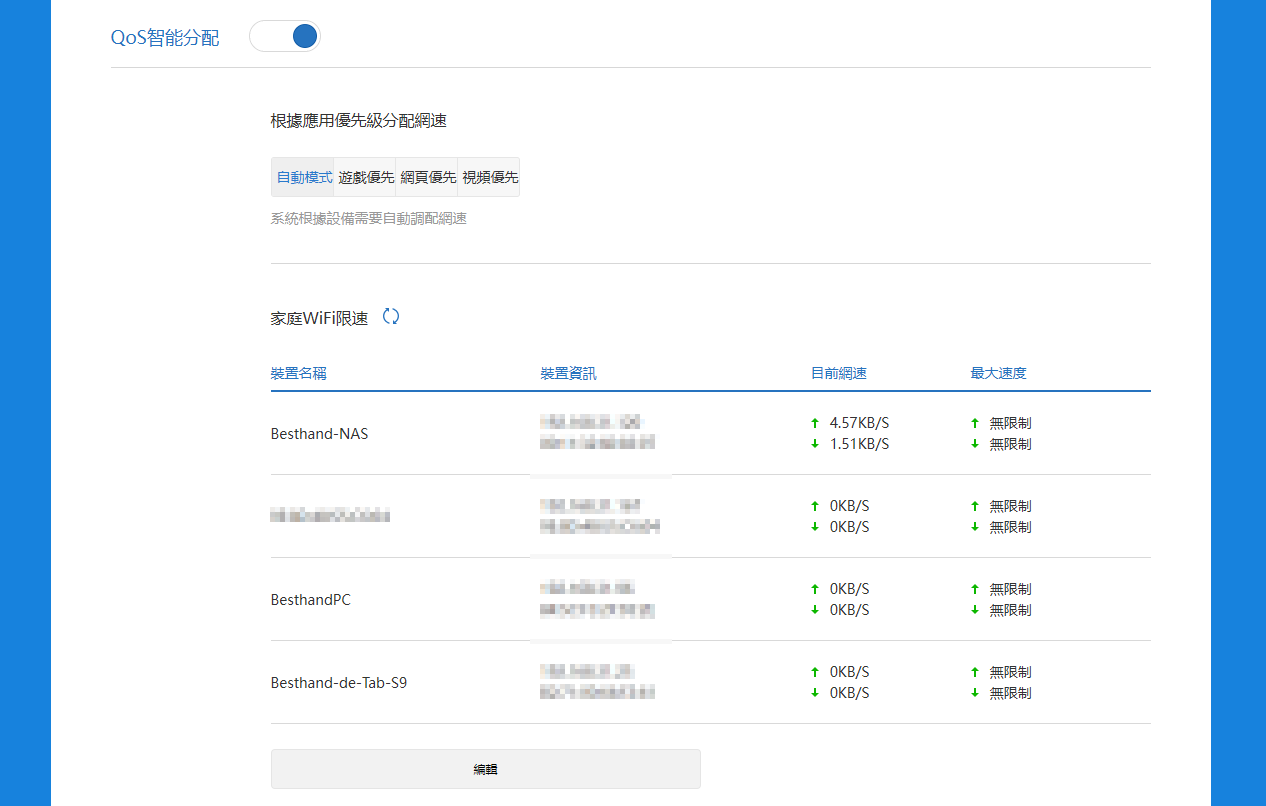Click BesthandPC max download speed arrow icon
The height and width of the screenshot is (806, 1266).
click(x=975, y=610)
